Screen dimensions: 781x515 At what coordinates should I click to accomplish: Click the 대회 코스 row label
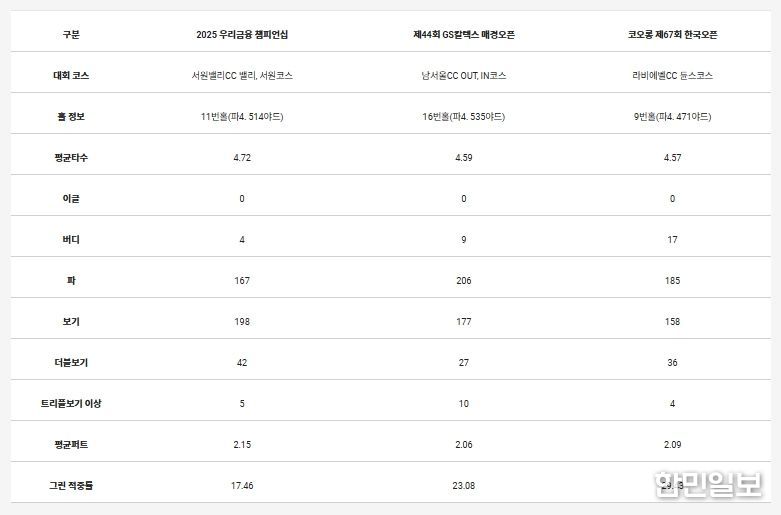click(x=70, y=75)
